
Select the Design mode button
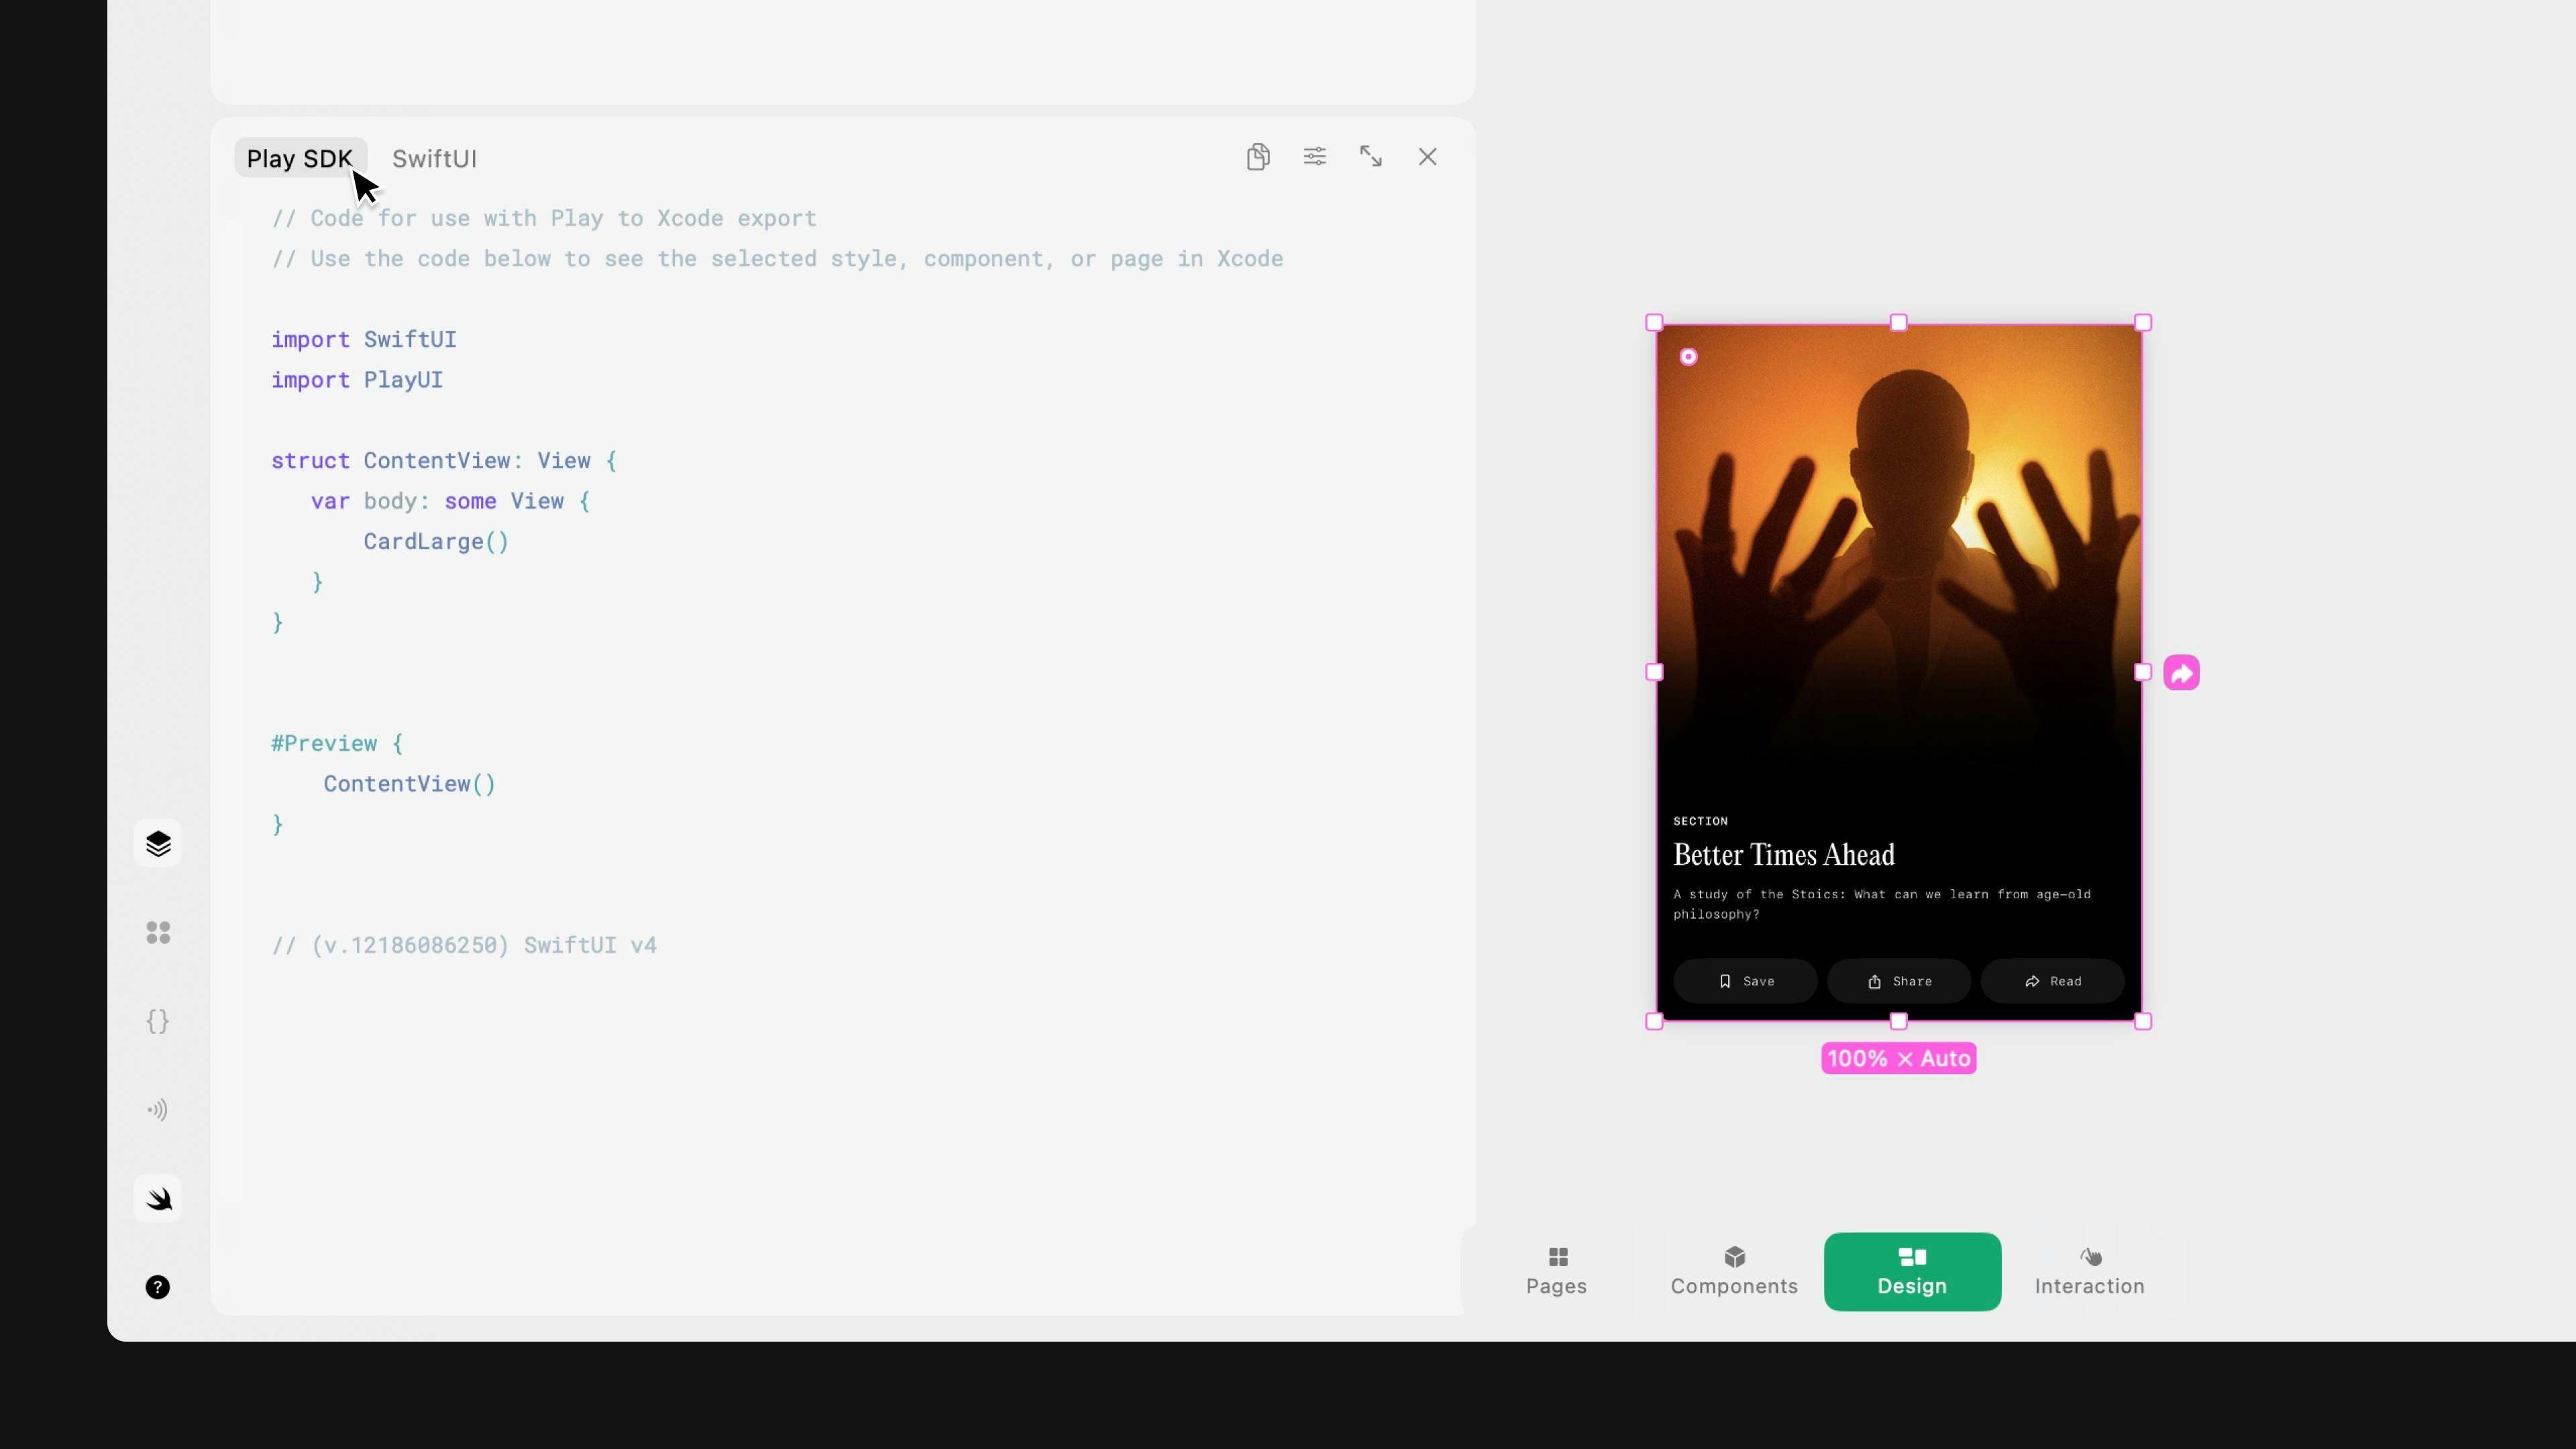[x=1911, y=1271]
